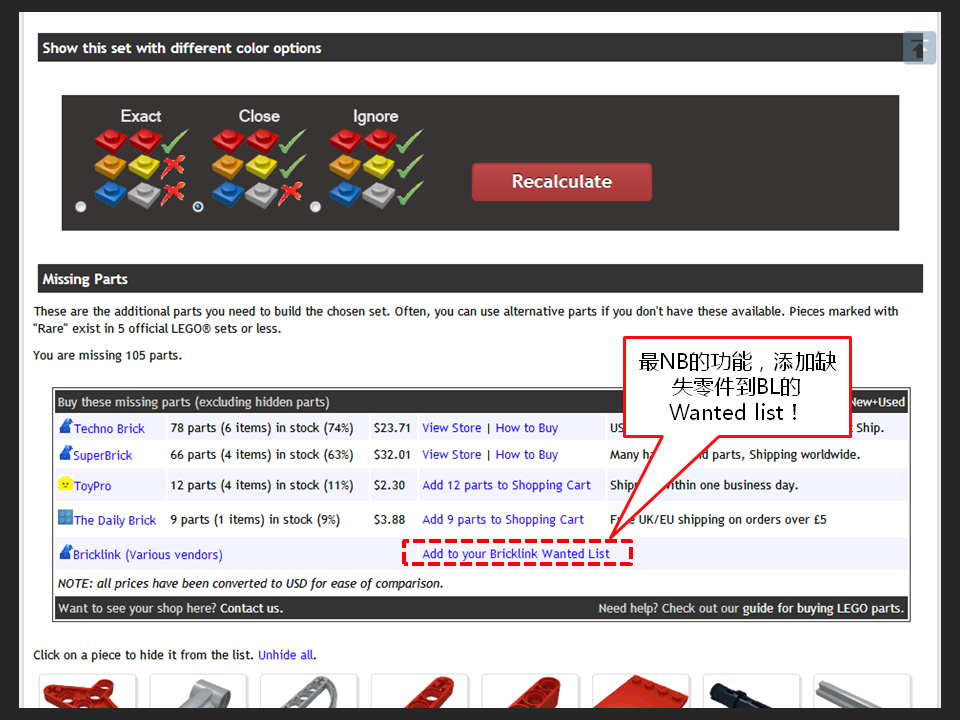The image size is (960, 720).
Task: Click the scroll-to-top arrow icon
Action: [919, 47]
